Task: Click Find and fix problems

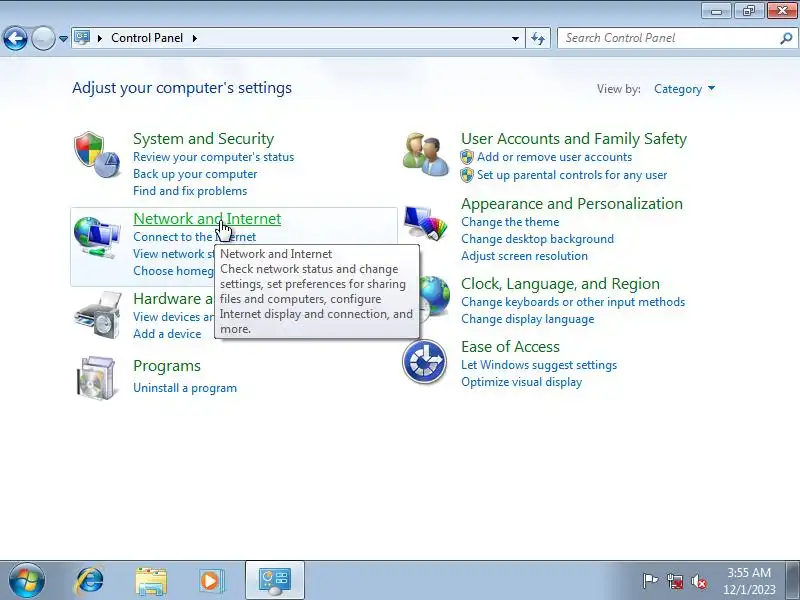Action: tap(190, 191)
